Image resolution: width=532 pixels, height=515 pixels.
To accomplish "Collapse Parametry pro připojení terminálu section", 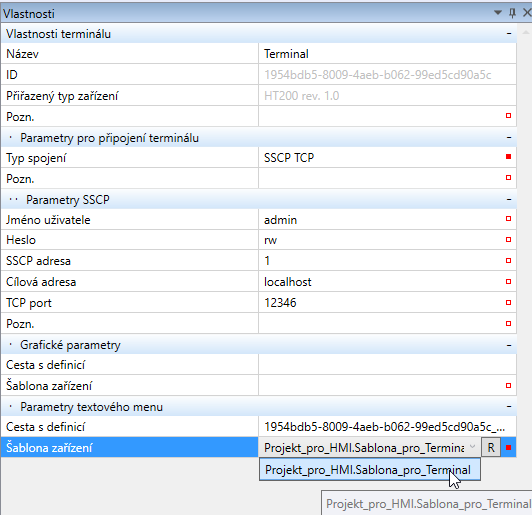I will tap(509, 137).
